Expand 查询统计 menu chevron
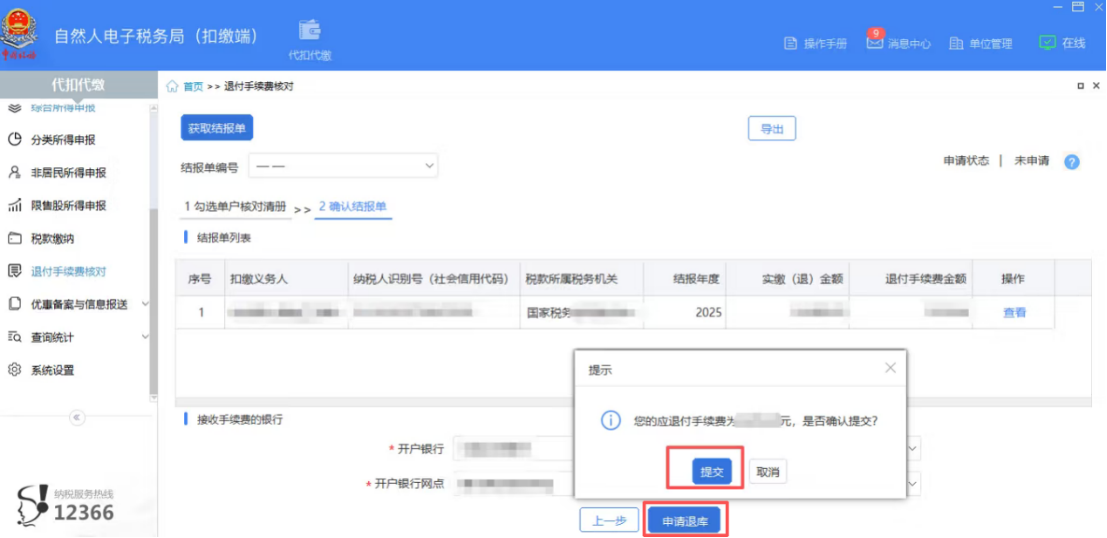The width and height of the screenshot is (1107, 538). coord(145,337)
